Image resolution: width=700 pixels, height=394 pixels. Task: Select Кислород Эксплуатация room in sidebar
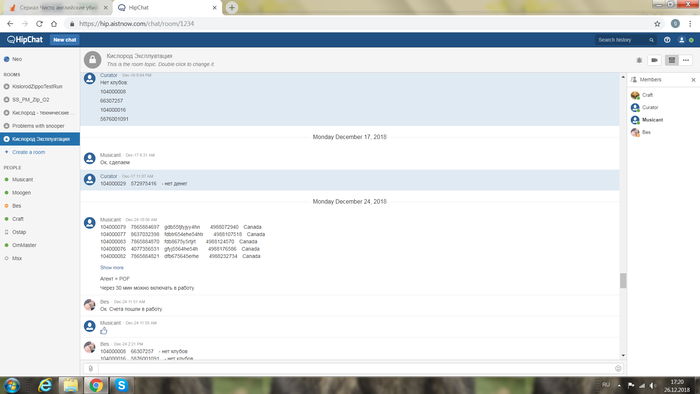pyautogui.click(x=40, y=139)
